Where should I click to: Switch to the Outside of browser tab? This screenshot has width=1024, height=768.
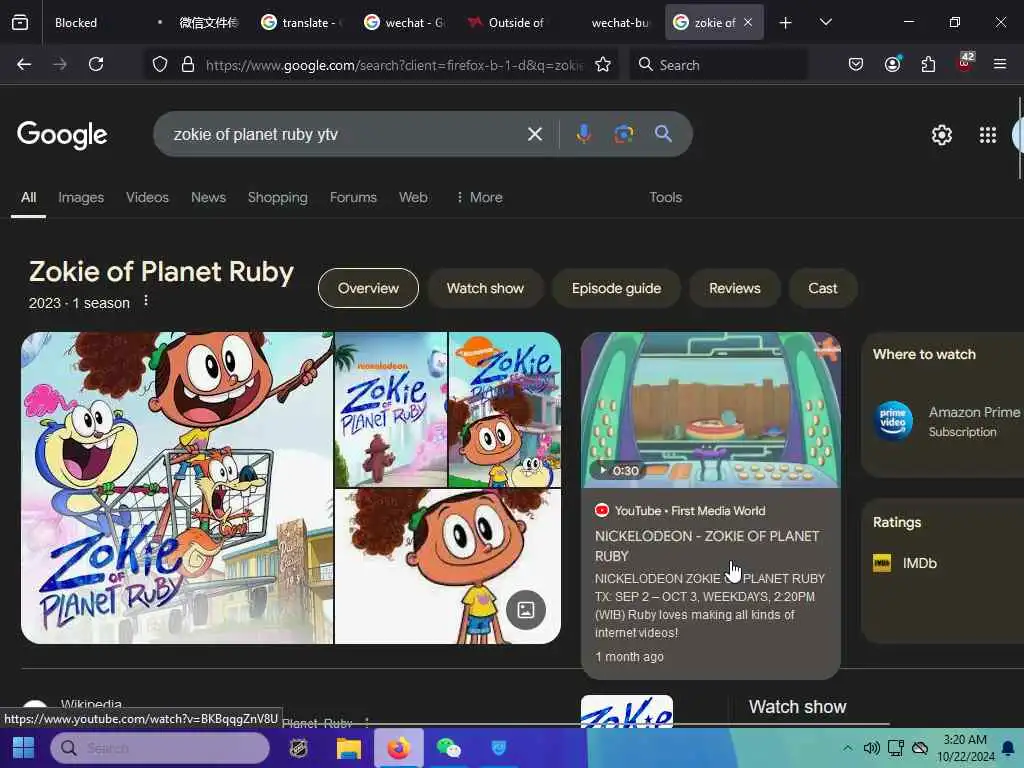pyautogui.click(x=507, y=22)
